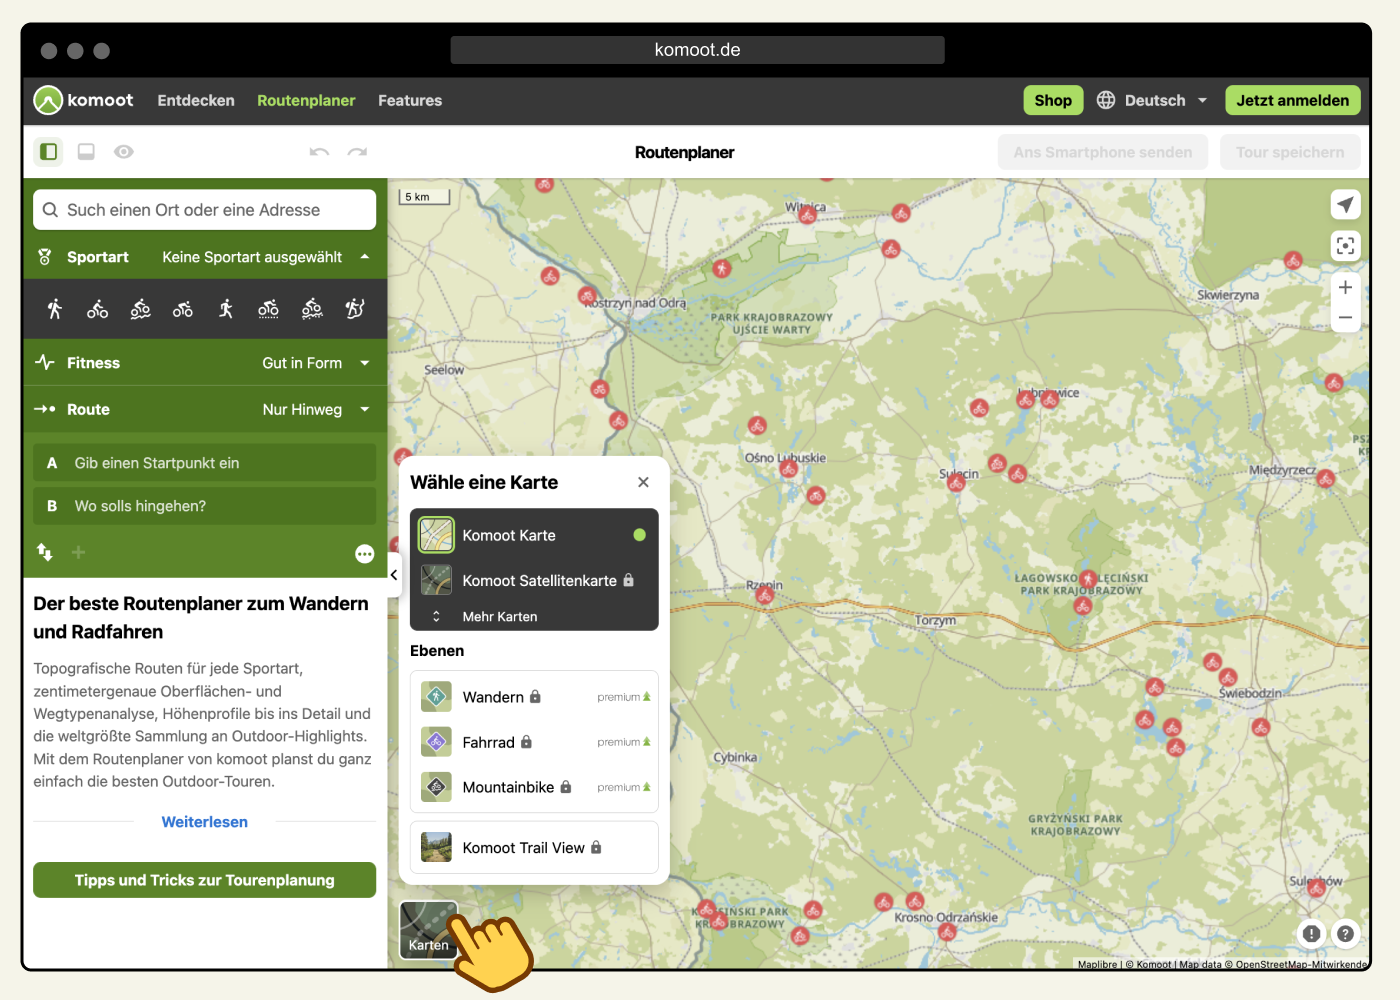This screenshot has height=1000, width=1400.
Task: Open the three-dot route options menu
Action: (x=365, y=554)
